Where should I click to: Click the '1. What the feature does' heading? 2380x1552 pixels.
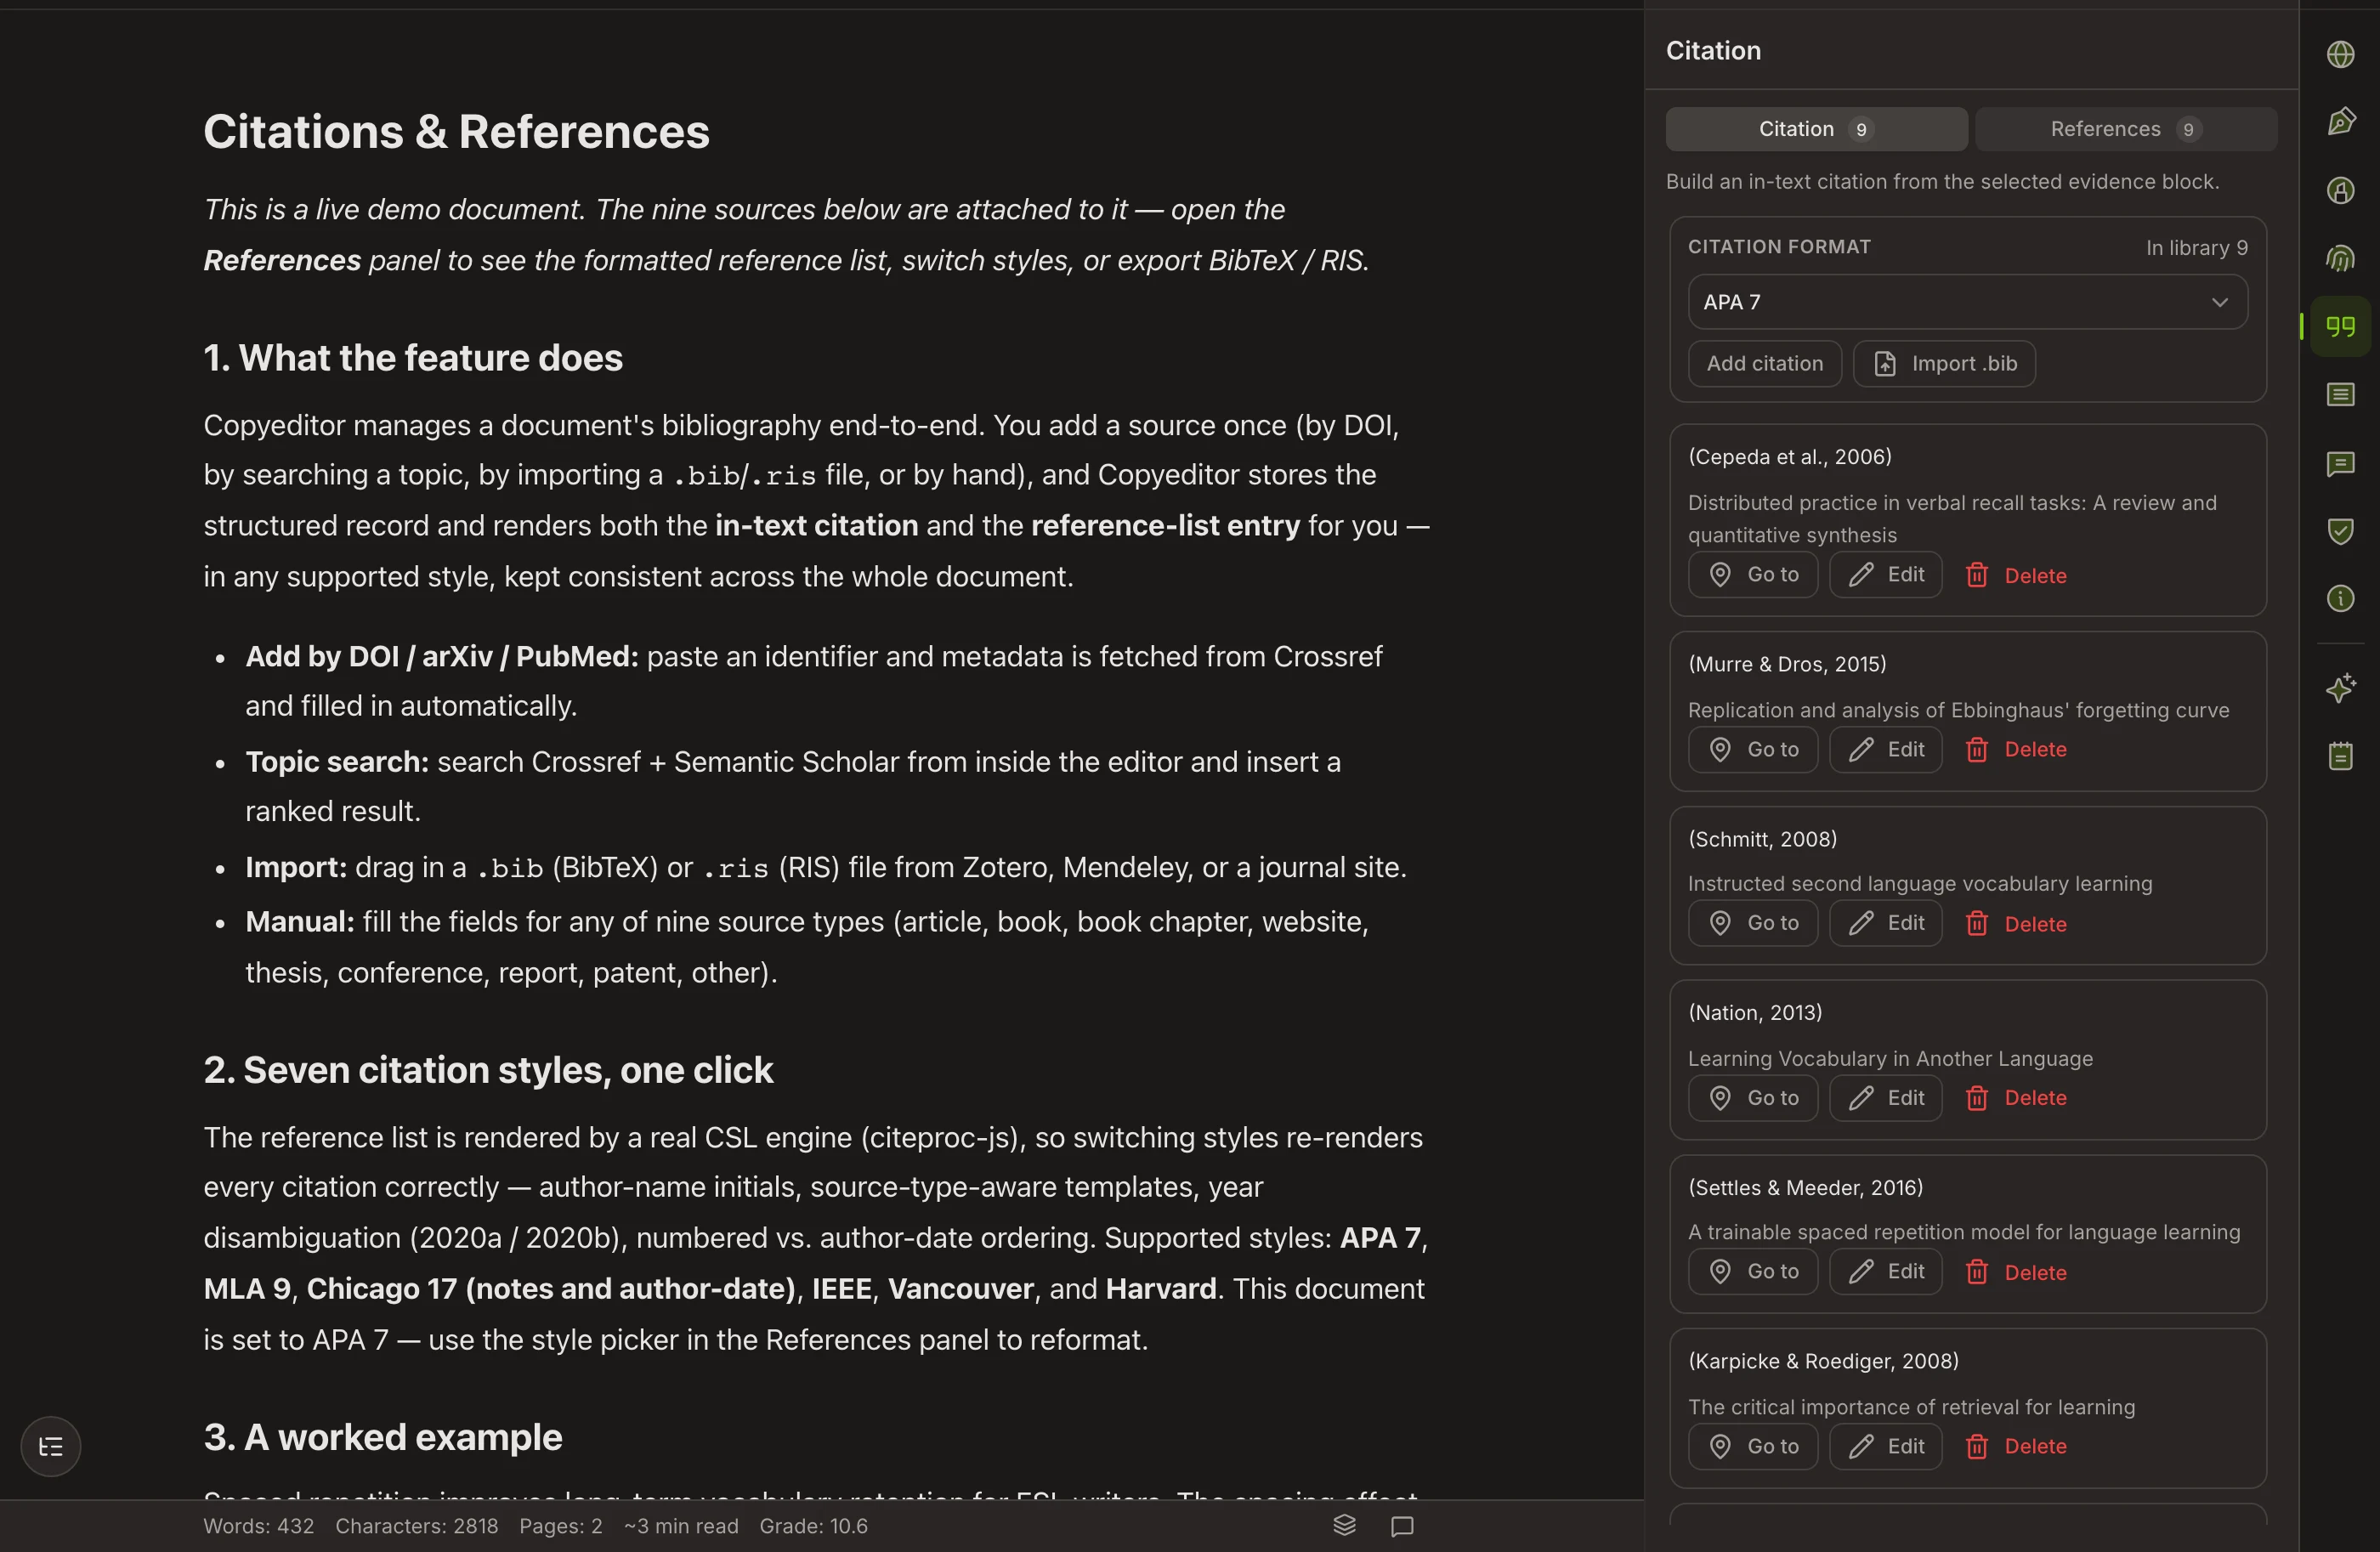tap(412, 358)
